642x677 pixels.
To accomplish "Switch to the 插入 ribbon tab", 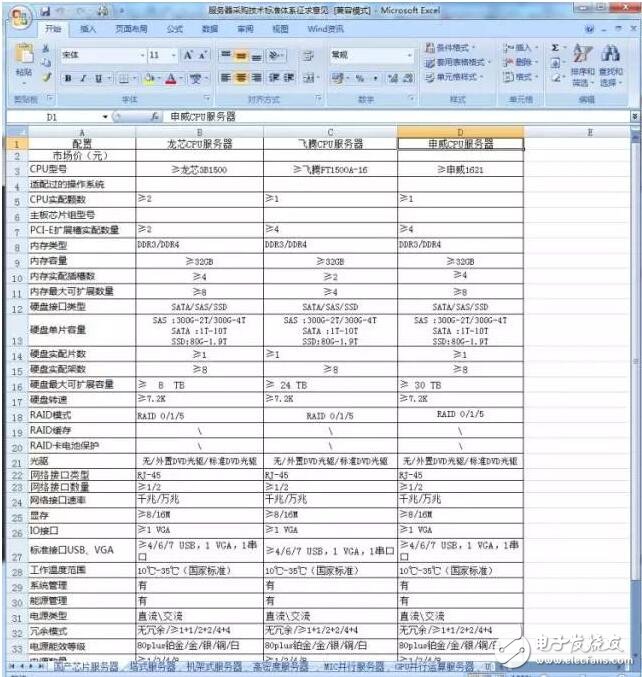I will pos(88,29).
